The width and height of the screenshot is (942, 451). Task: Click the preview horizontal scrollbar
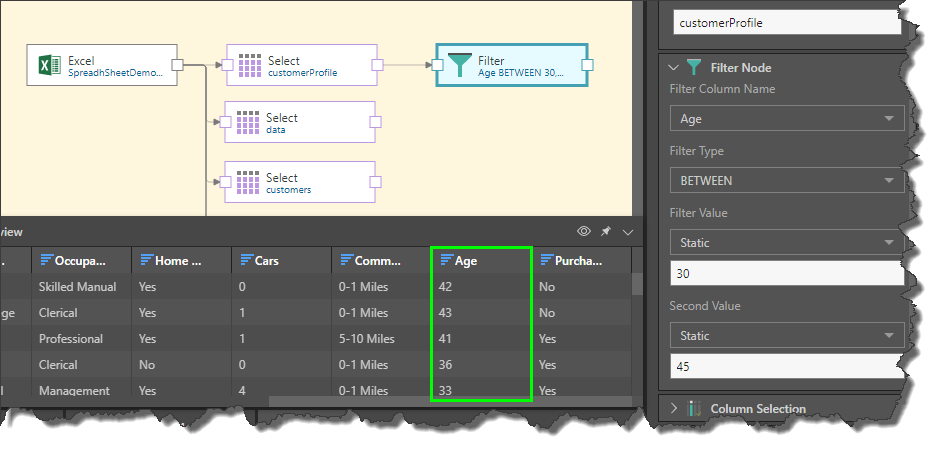pyautogui.click(x=451, y=401)
